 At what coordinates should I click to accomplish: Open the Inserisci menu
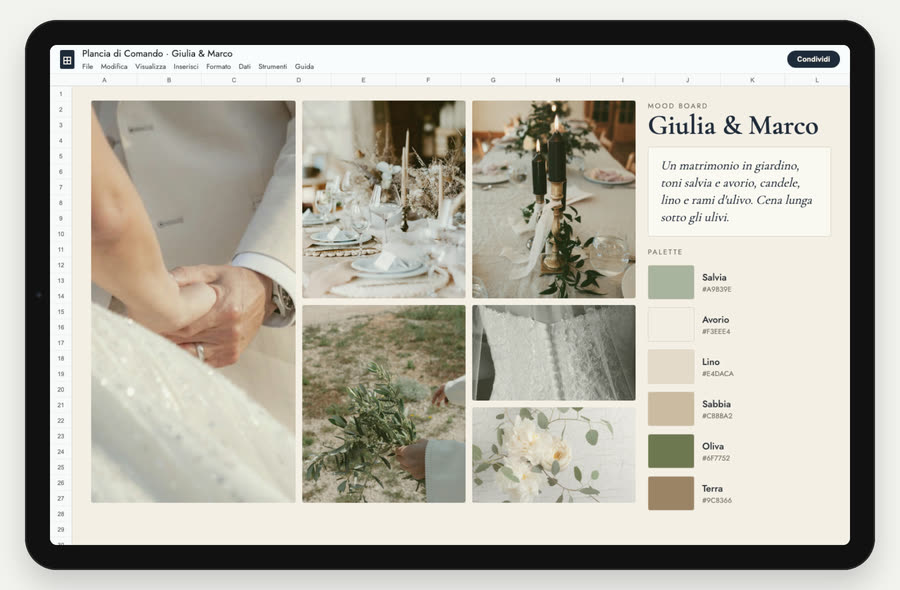(x=186, y=67)
